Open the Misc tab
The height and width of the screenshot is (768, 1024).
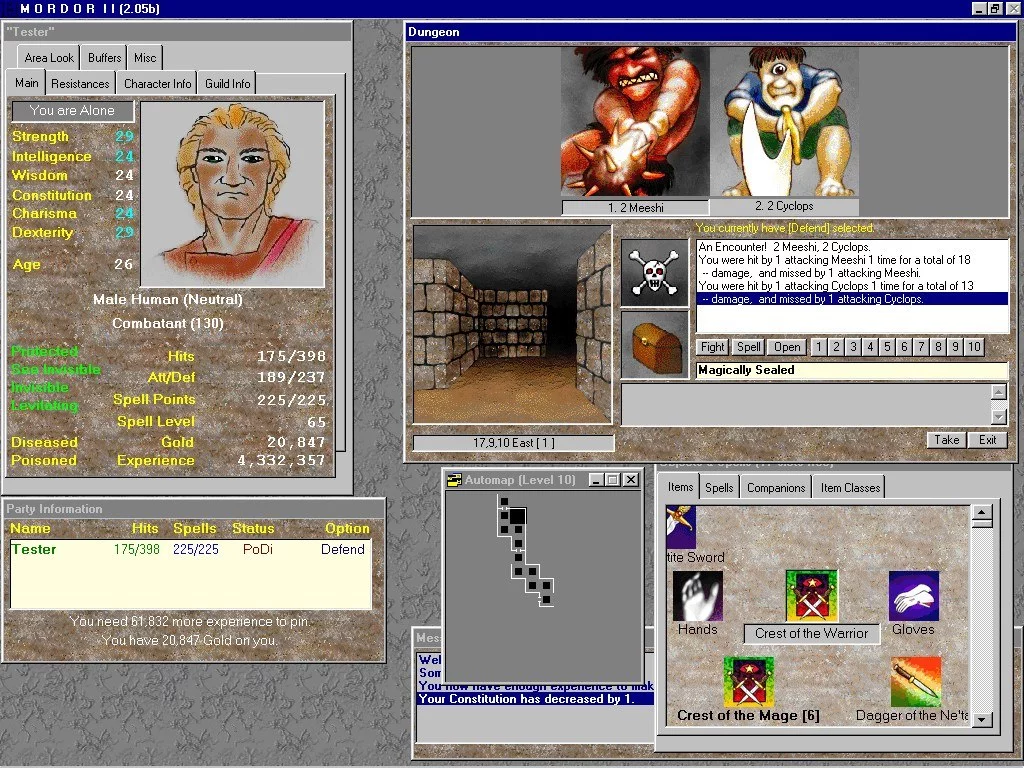point(145,57)
